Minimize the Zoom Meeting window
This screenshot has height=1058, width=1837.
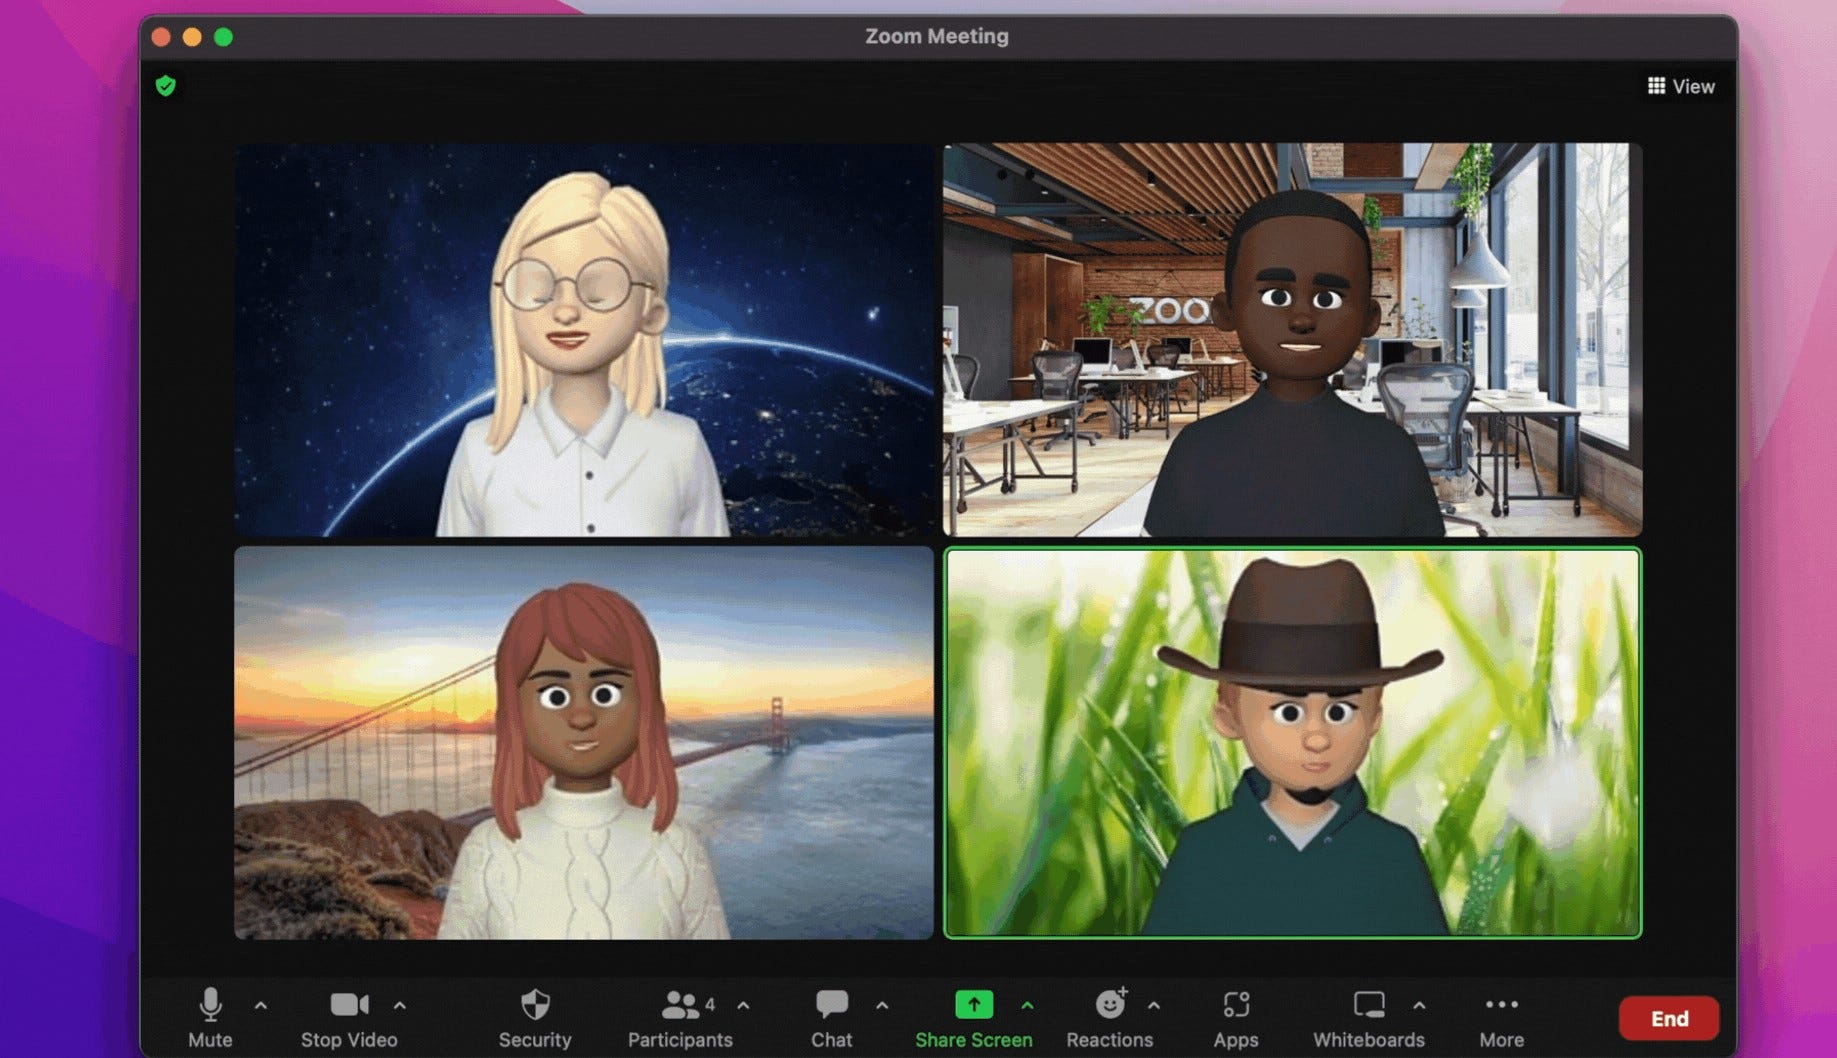coord(192,37)
